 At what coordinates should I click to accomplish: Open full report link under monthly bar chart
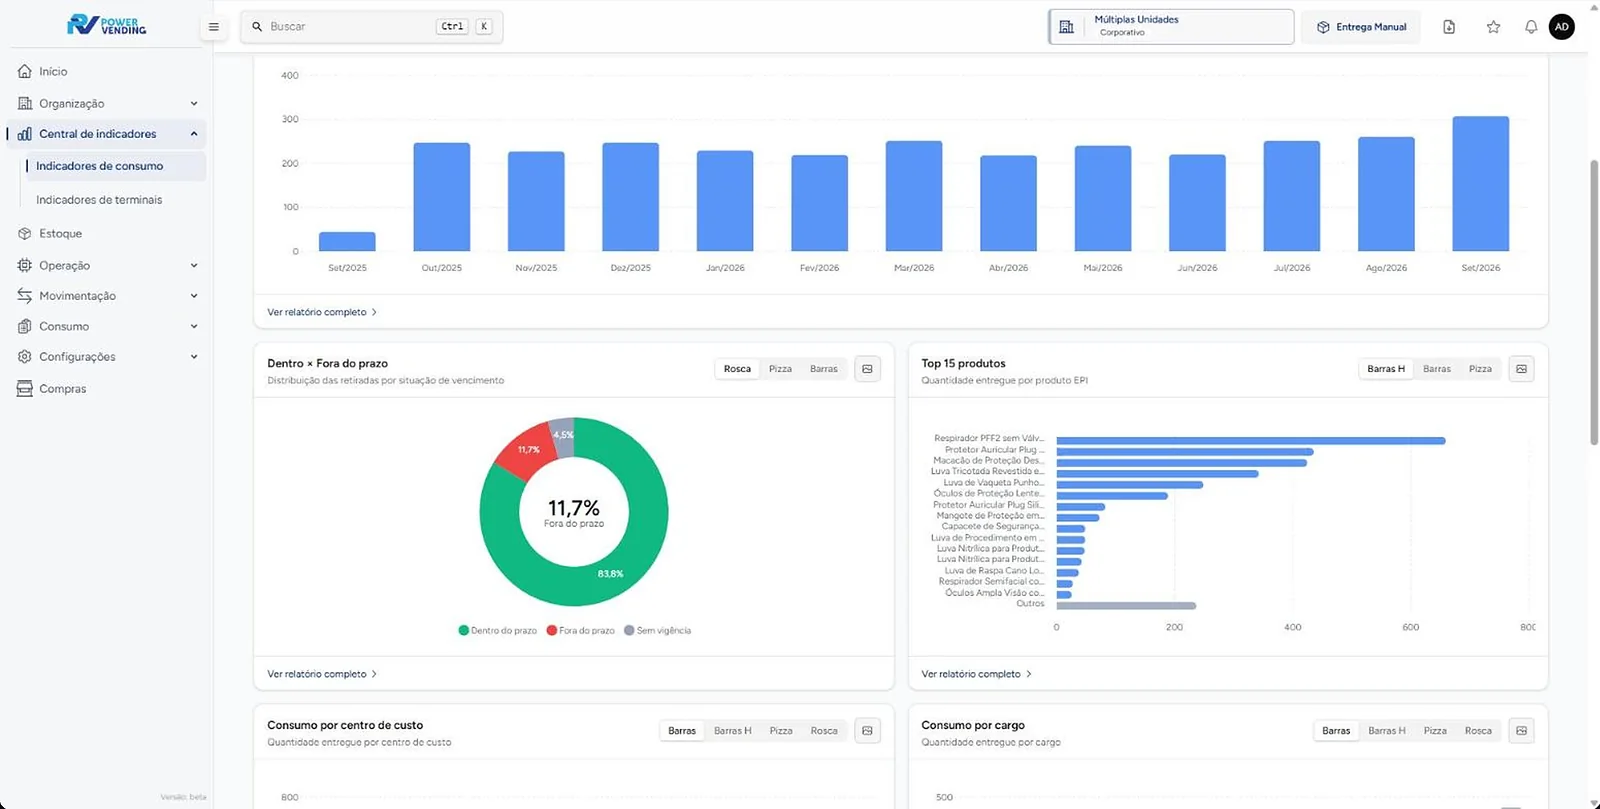[322, 312]
